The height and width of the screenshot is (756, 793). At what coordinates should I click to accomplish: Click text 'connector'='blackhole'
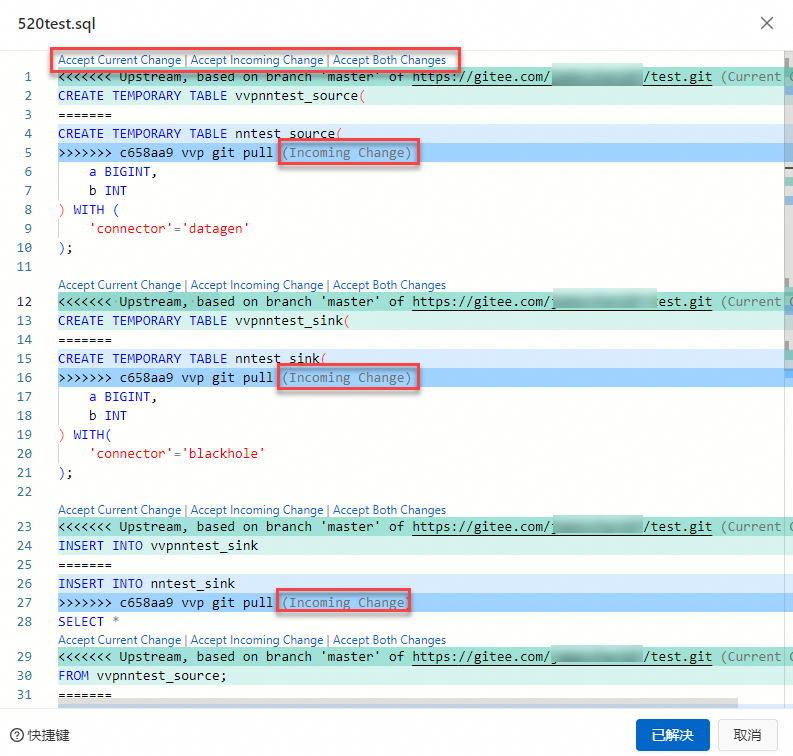[x=177, y=454]
